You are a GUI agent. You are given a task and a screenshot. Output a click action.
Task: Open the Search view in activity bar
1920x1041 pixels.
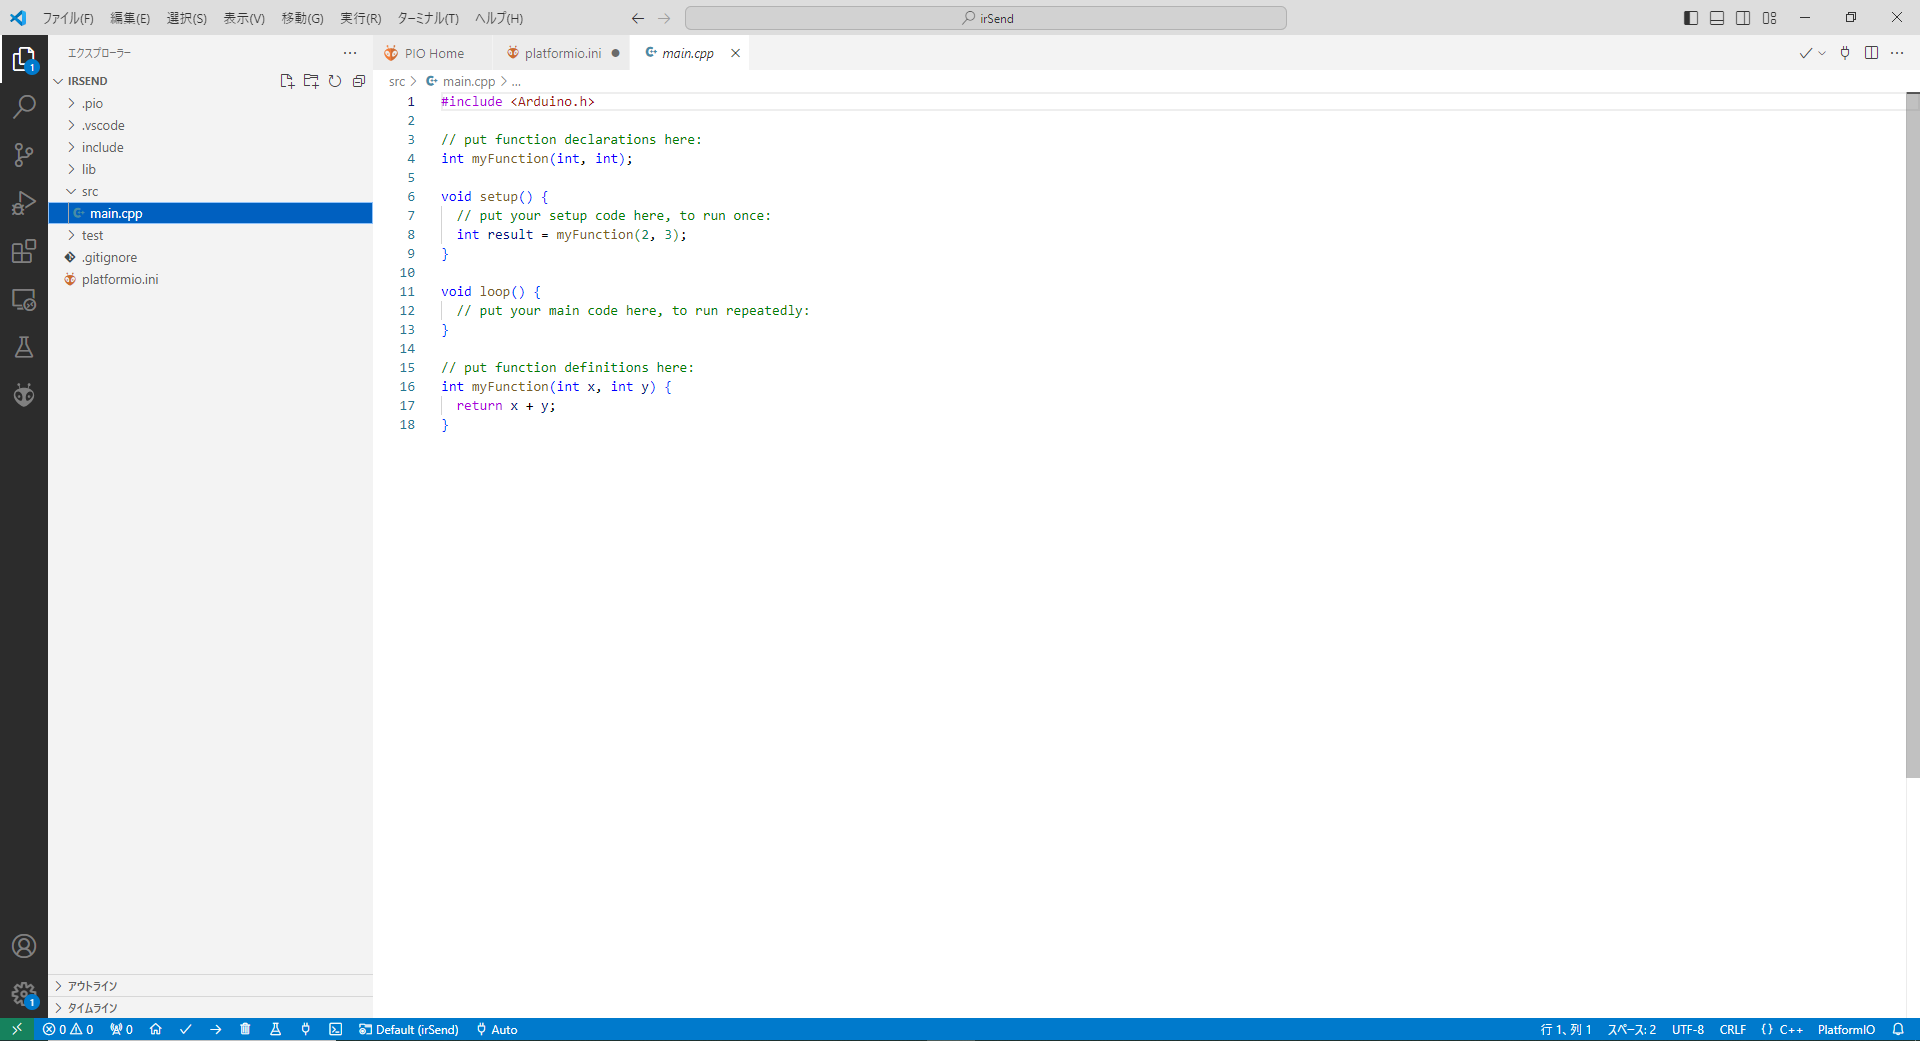tap(24, 106)
